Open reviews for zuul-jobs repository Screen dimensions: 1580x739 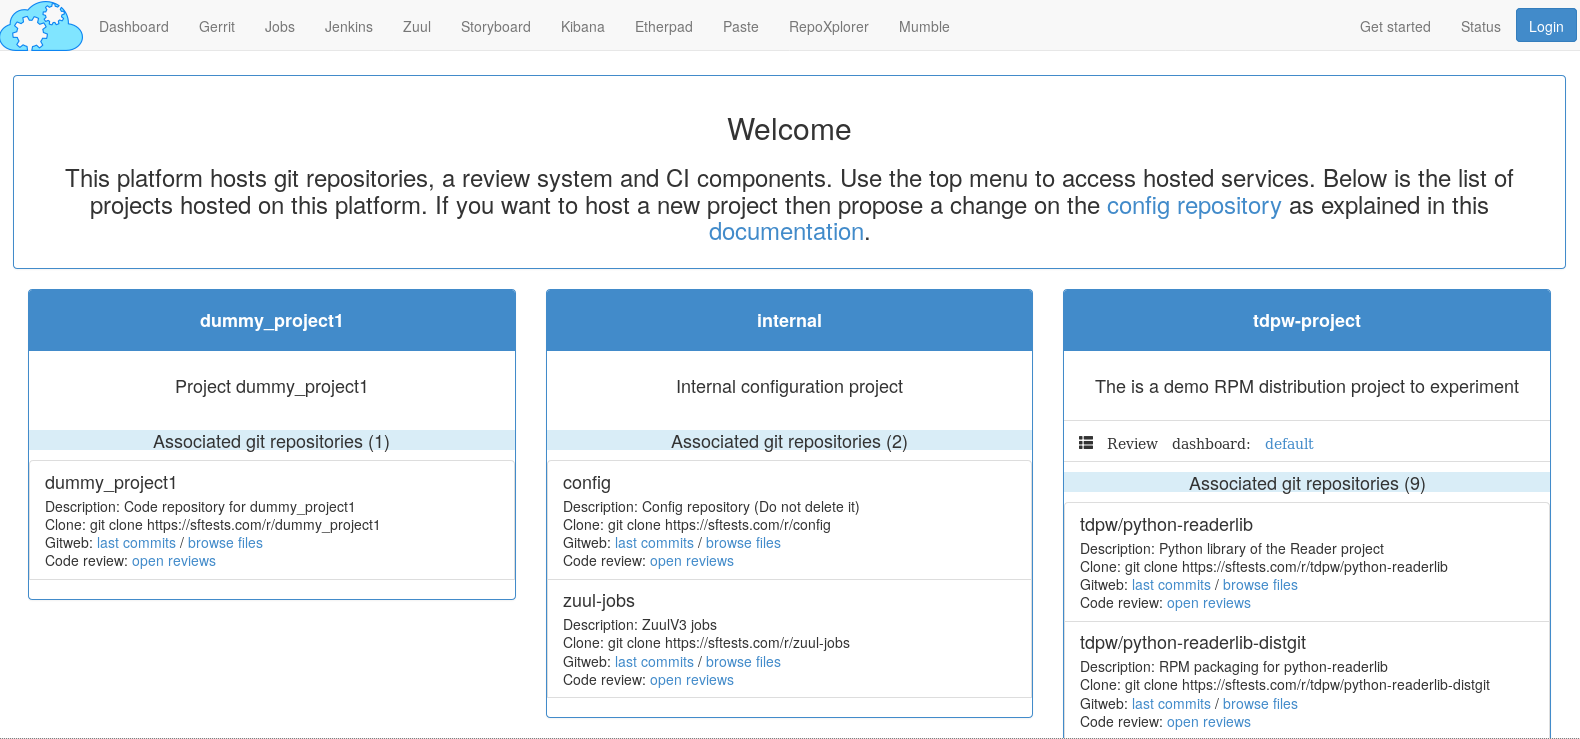691,680
